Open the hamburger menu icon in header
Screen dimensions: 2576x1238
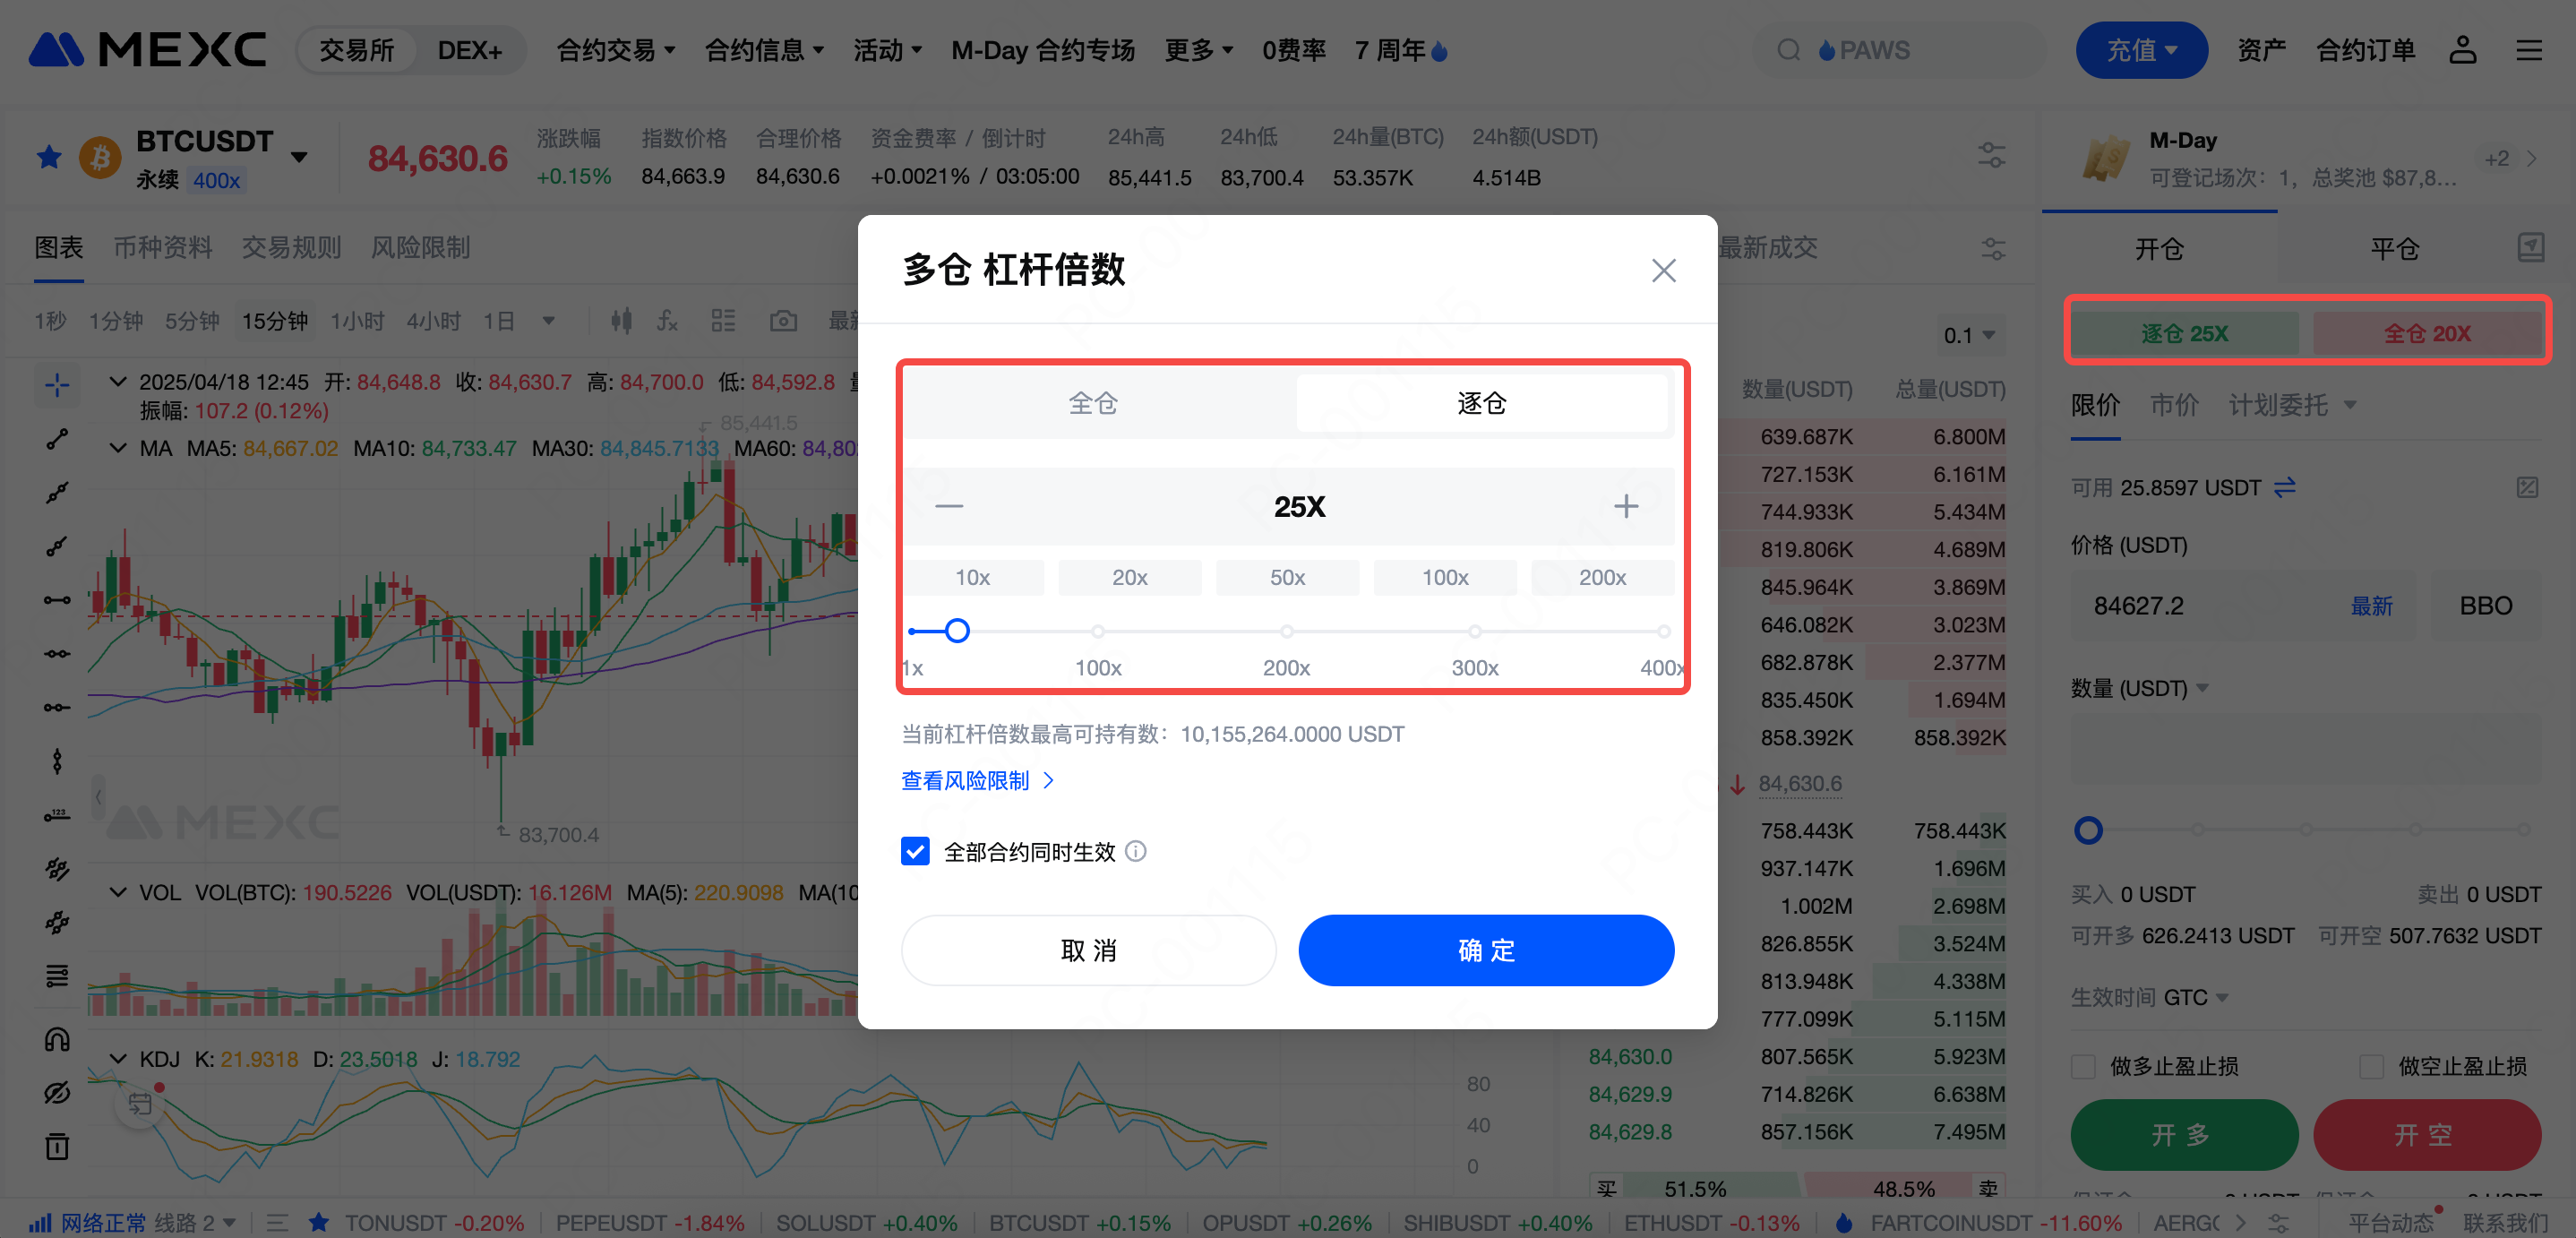(x=2529, y=50)
